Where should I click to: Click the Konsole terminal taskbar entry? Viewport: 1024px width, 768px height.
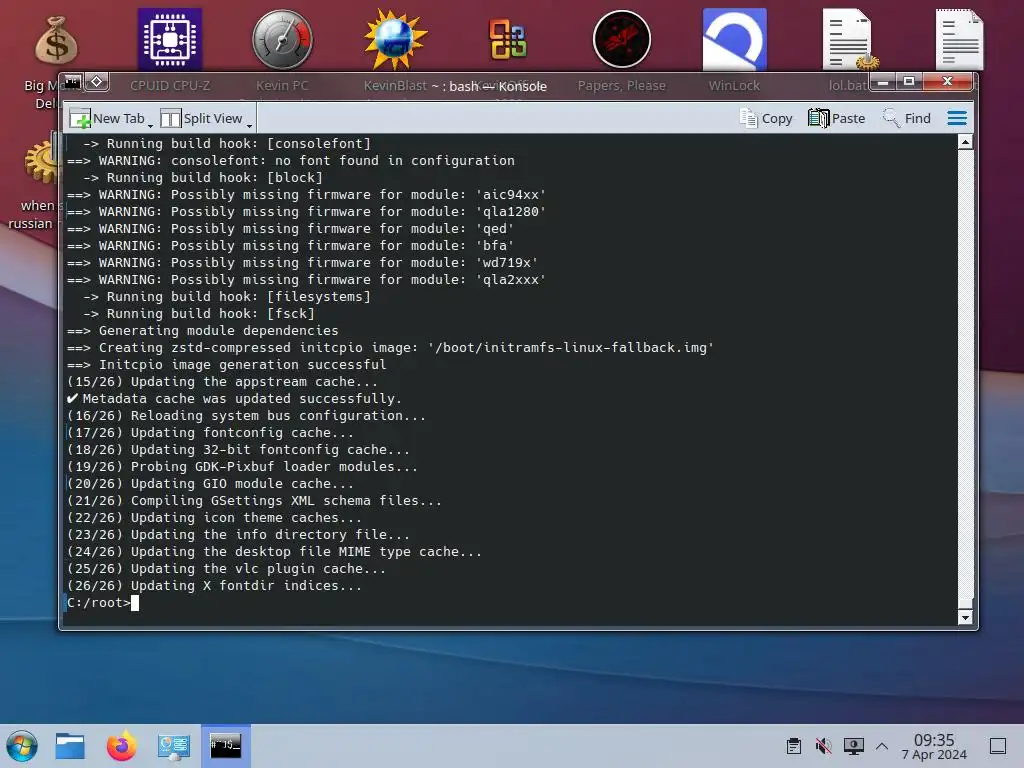pos(225,746)
